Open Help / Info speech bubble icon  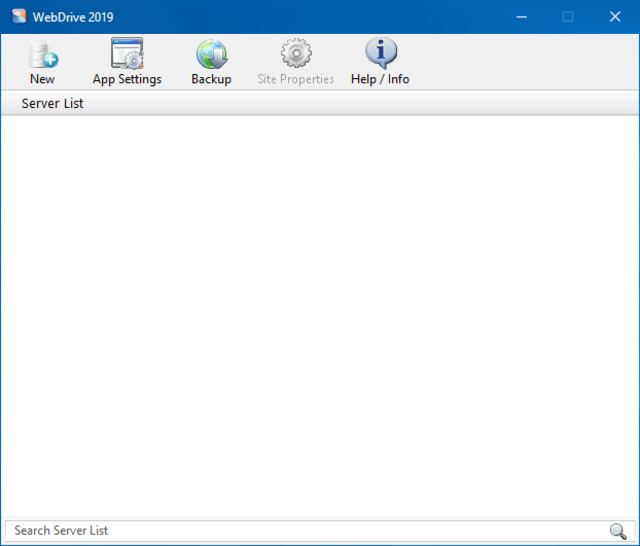click(x=380, y=54)
